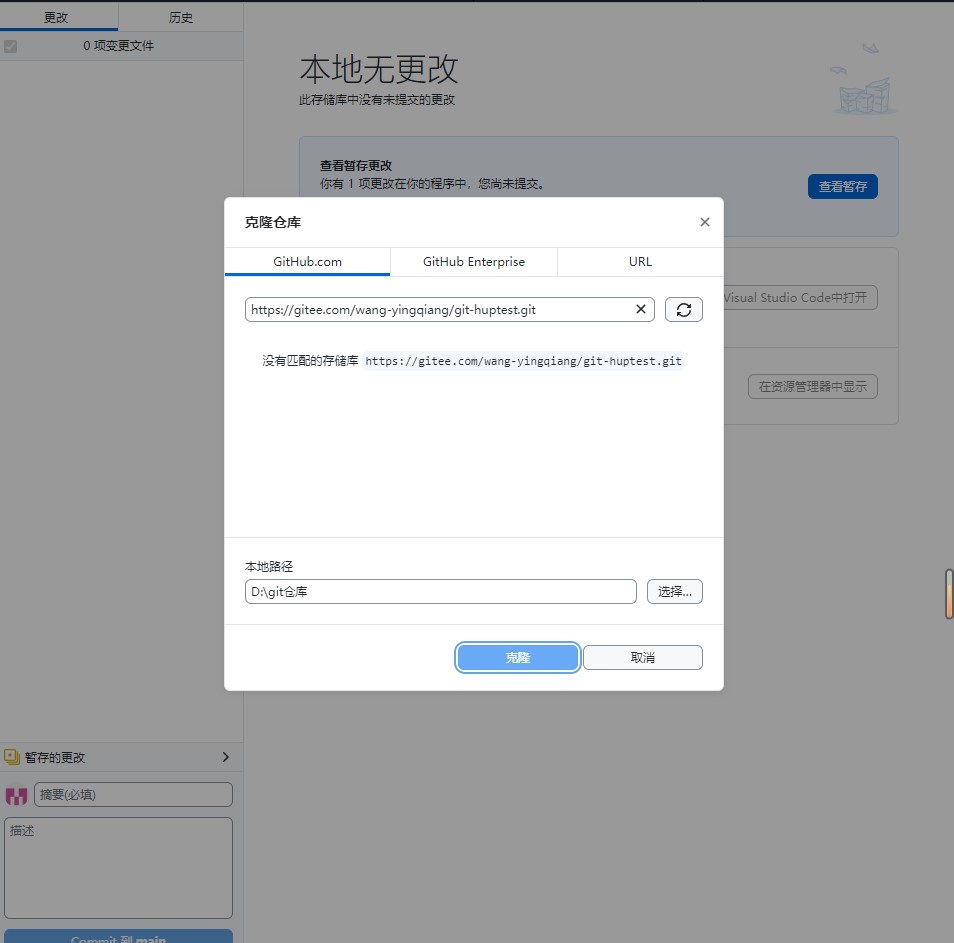Switch to the 历史 tab

(181, 17)
